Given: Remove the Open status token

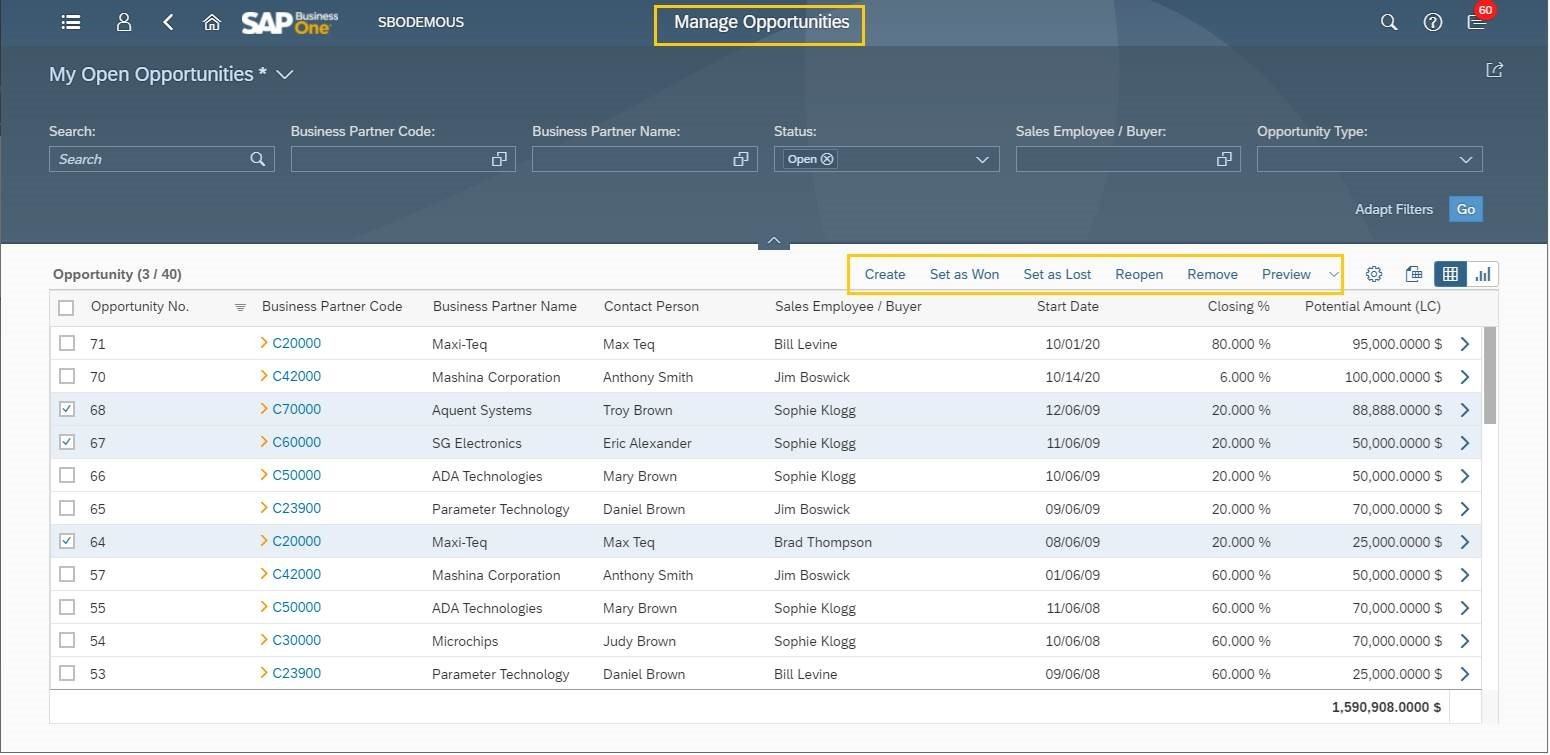Looking at the screenshot, I should (x=827, y=159).
